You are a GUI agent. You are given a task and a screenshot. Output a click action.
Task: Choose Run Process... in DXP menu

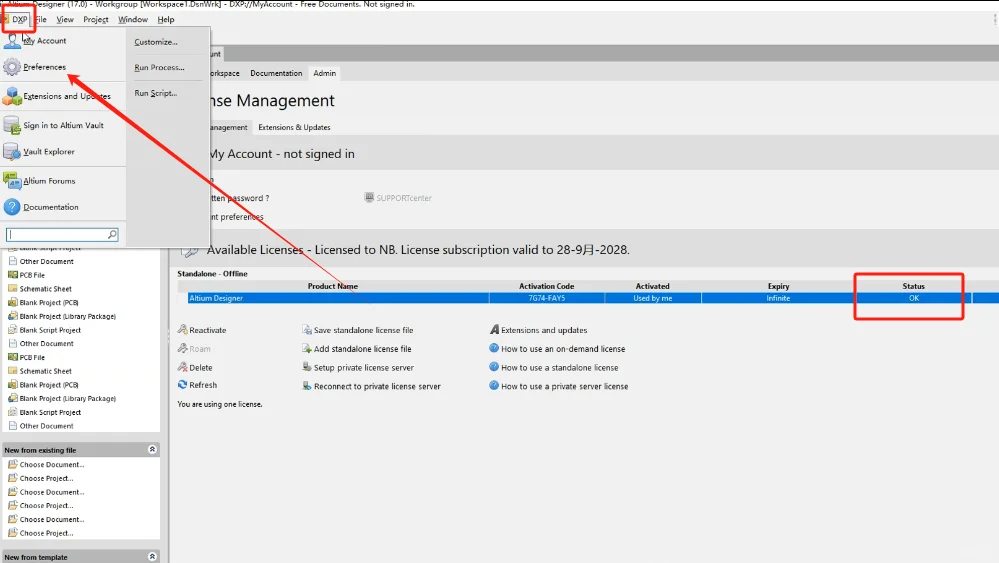(x=159, y=68)
